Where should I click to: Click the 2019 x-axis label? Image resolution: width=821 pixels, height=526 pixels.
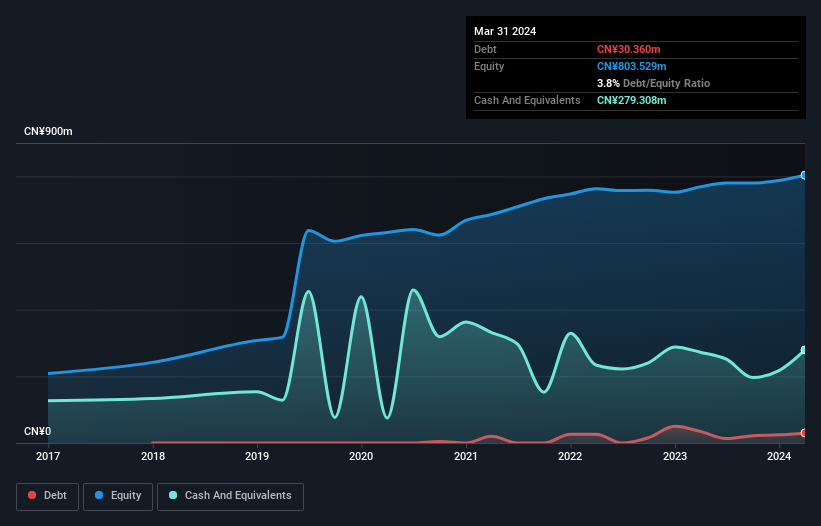[257, 456]
